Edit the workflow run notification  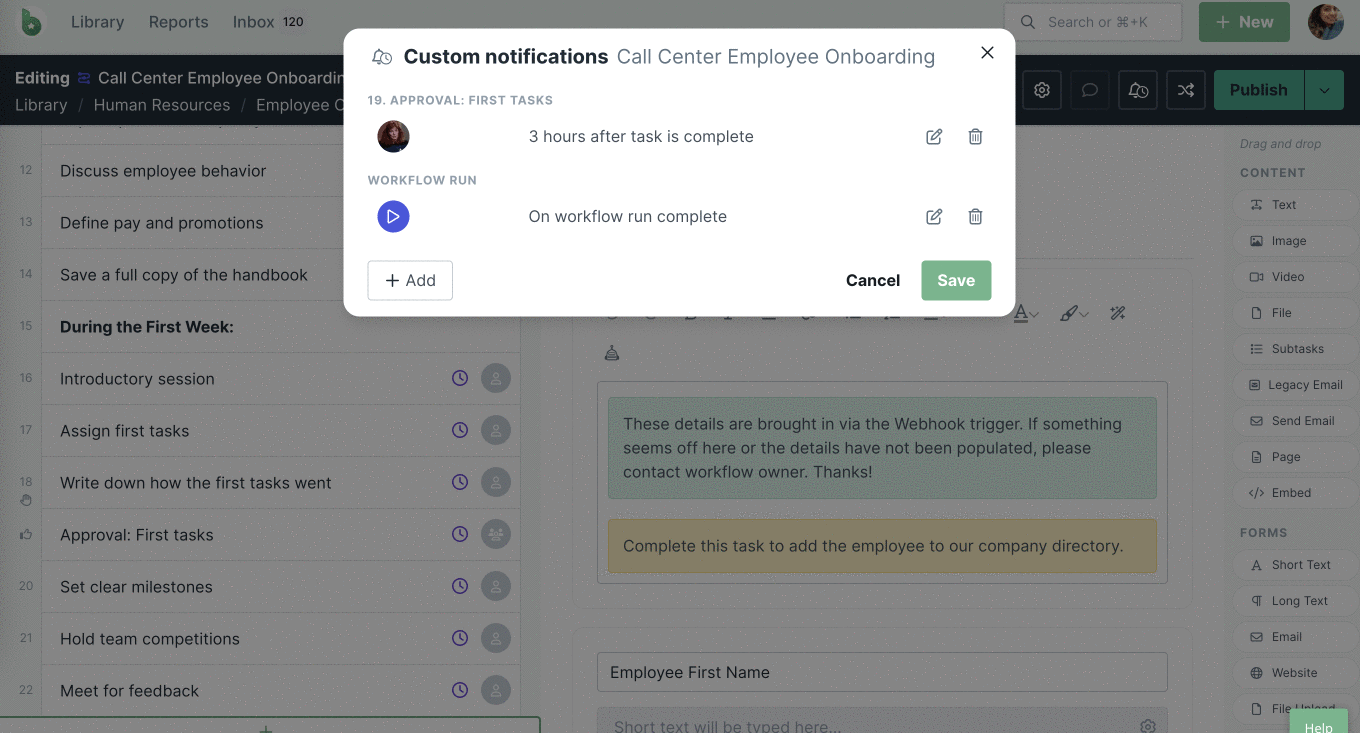coord(933,216)
